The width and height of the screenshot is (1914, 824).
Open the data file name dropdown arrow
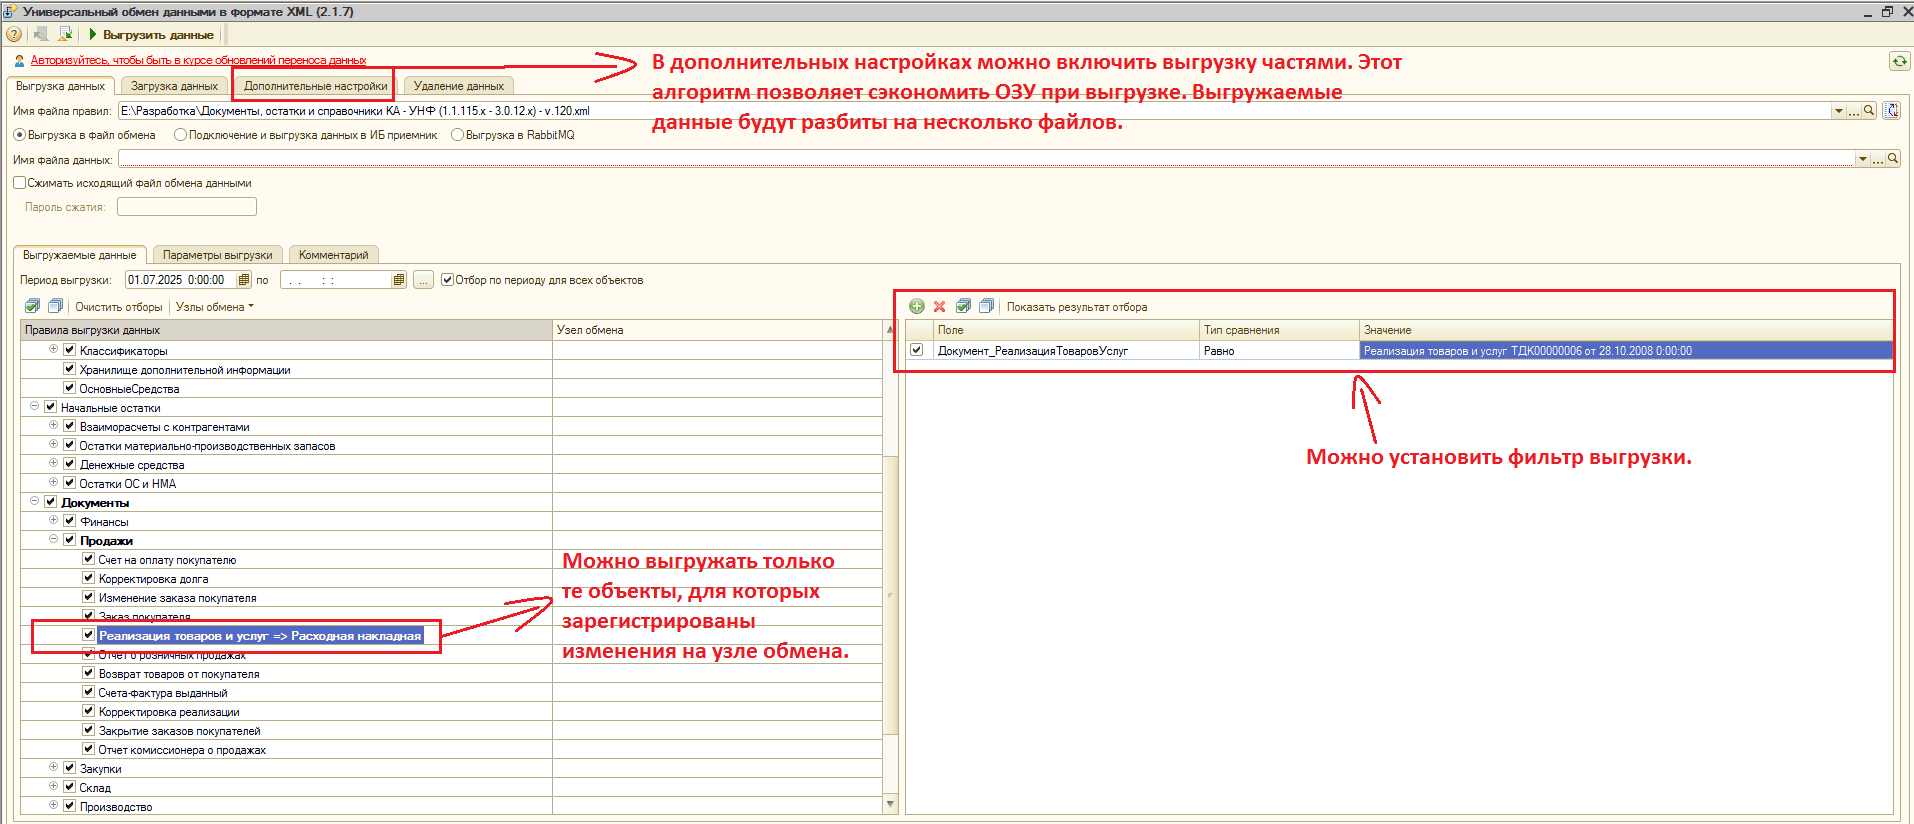[x=1862, y=159]
